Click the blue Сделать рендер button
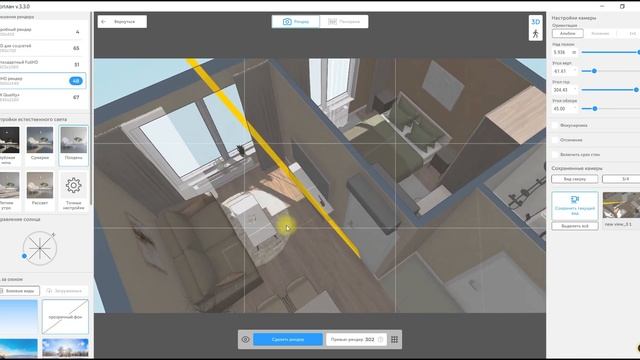This screenshot has height=360, width=640. tap(288, 339)
